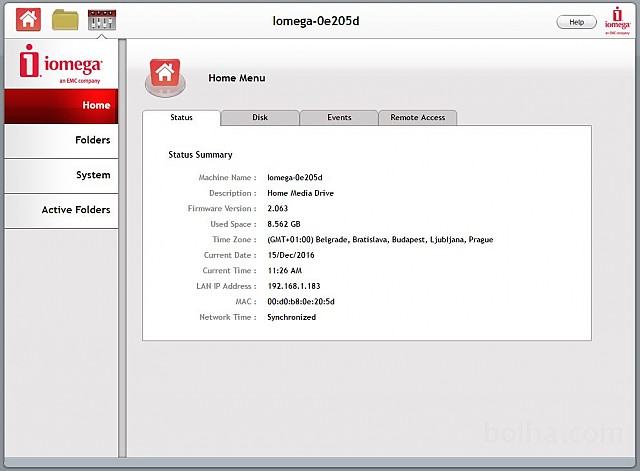Open the Events tab
This screenshot has height=471, width=640.
pyautogui.click(x=339, y=118)
